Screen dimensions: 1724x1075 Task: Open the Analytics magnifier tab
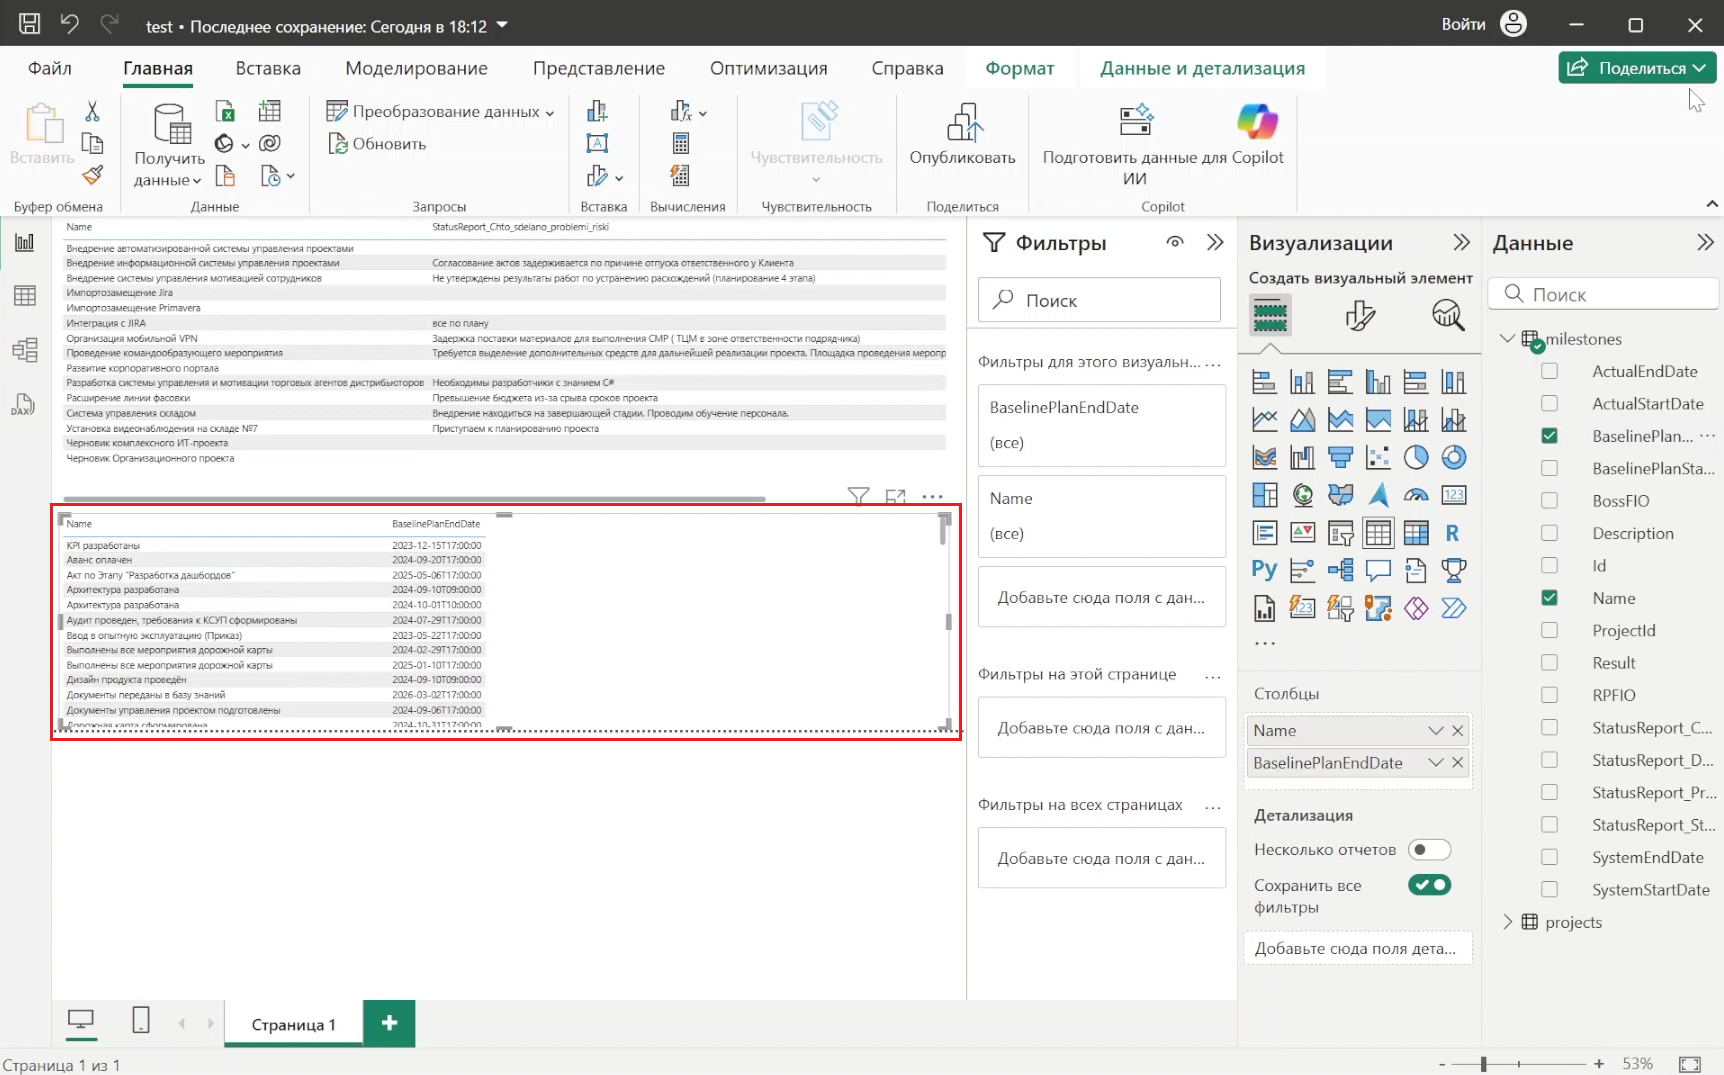tap(1448, 316)
